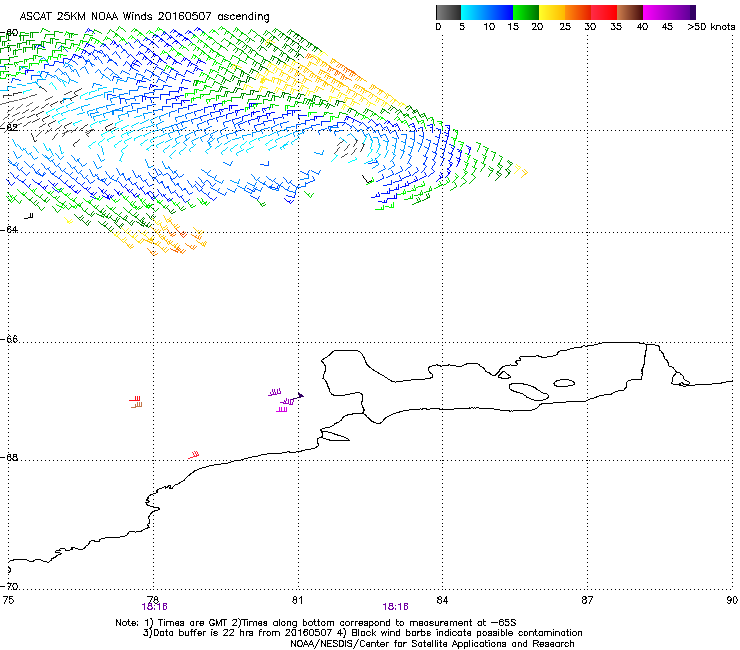Click the purple wind barb cluster near 81
This screenshot has height=650, width=740.
tap(286, 400)
